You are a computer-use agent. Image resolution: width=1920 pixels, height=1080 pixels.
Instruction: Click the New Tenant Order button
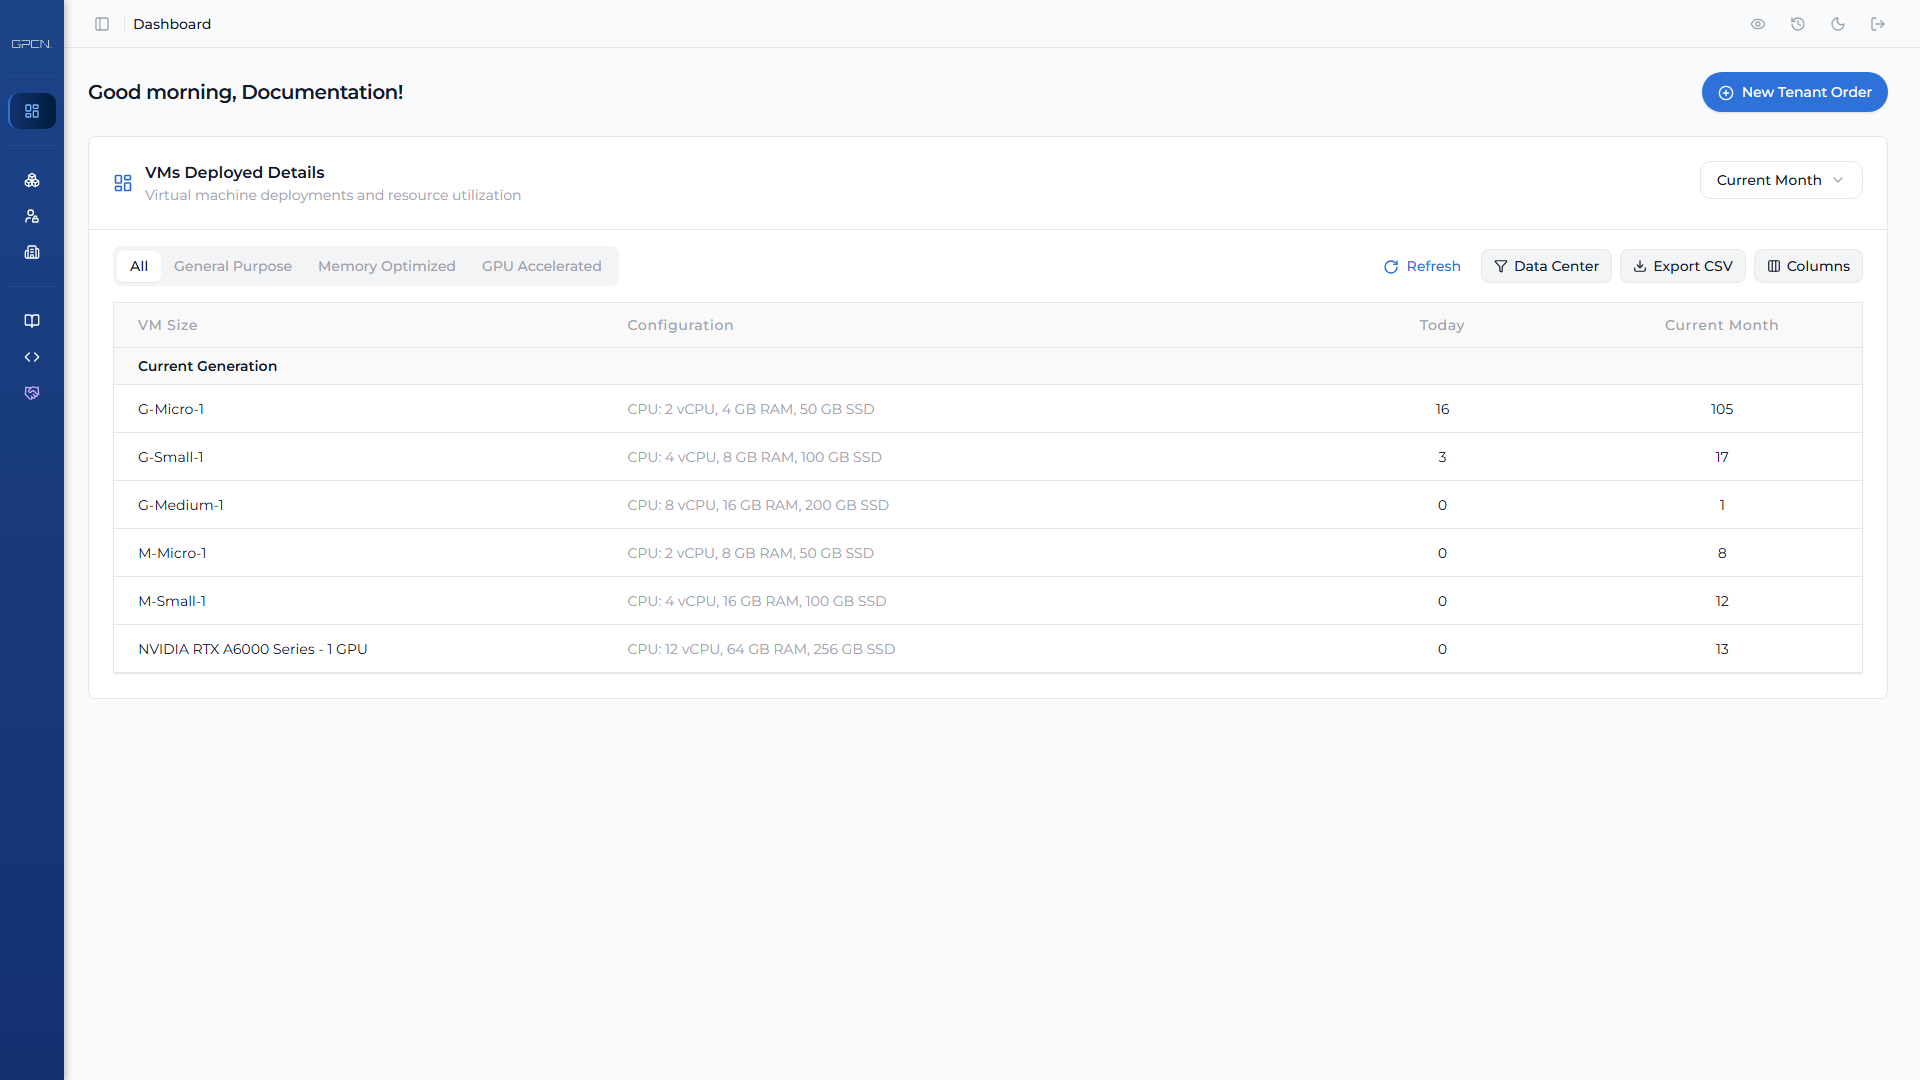pos(1794,92)
